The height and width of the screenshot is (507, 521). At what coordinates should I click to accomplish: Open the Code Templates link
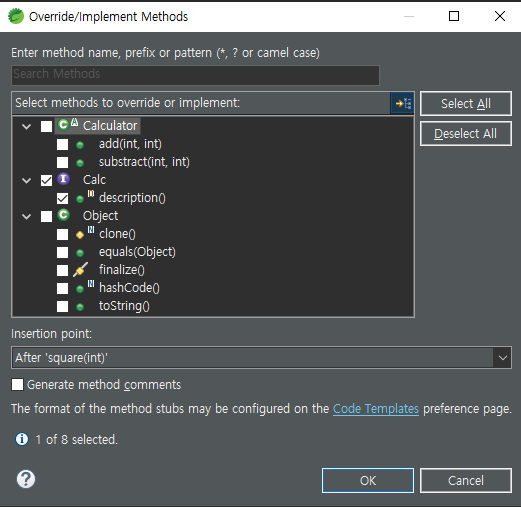[x=376, y=409]
